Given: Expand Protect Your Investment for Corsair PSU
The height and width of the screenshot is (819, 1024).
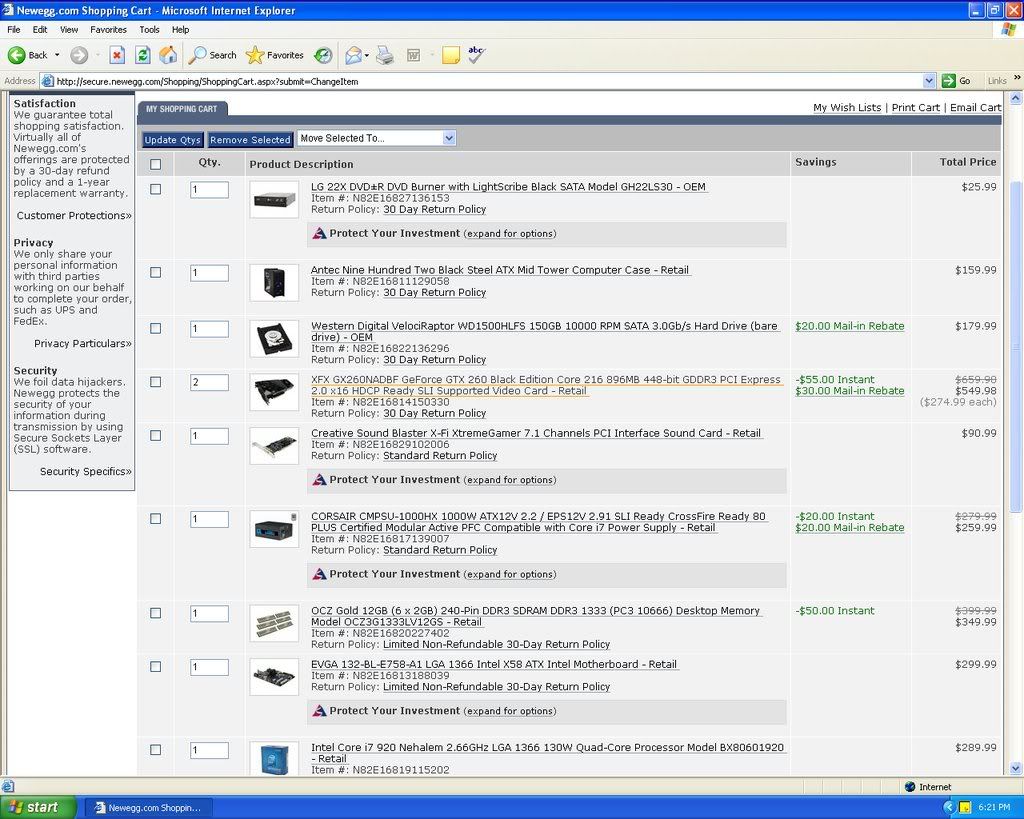Looking at the screenshot, I should click(509, 575).
